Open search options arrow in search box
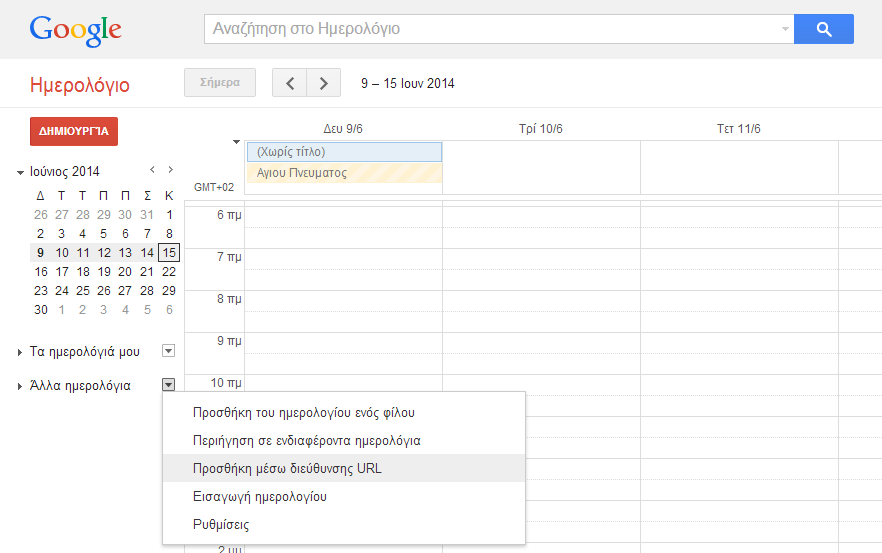This screenshot has height=553, width=882. tap(785, 30)
